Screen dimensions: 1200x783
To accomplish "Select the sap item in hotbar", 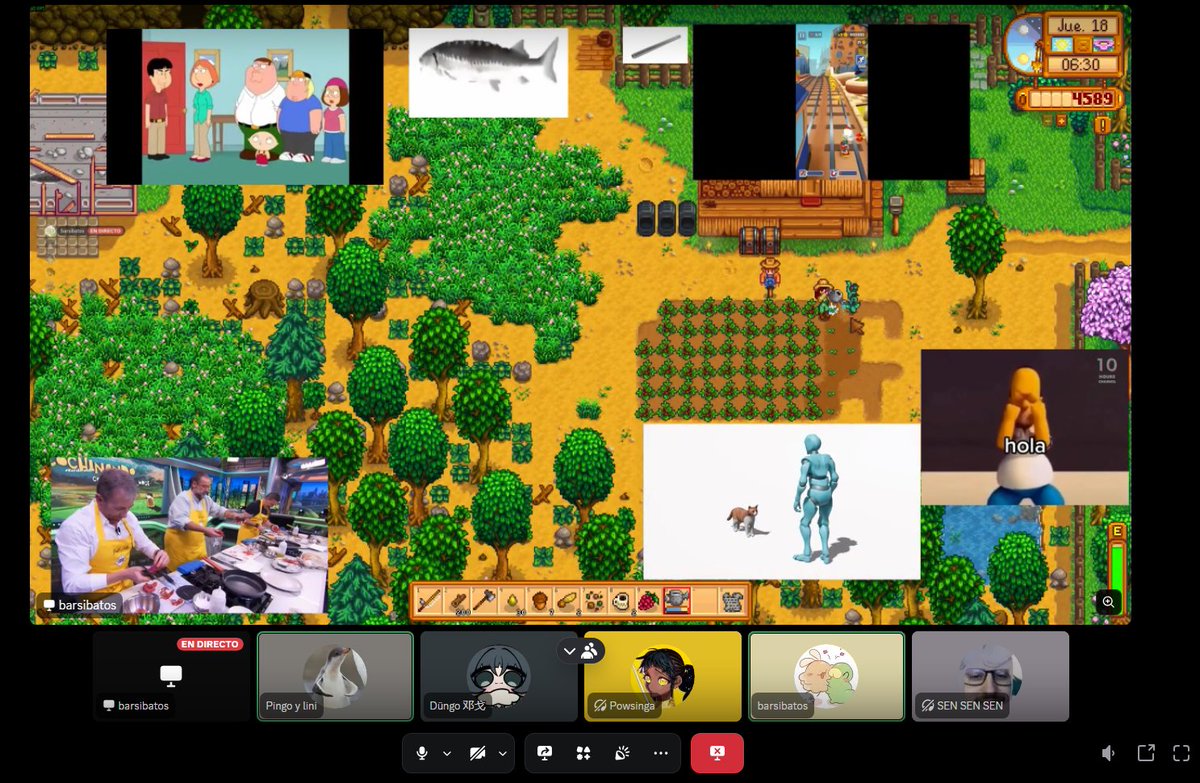I will click(512, 600).
